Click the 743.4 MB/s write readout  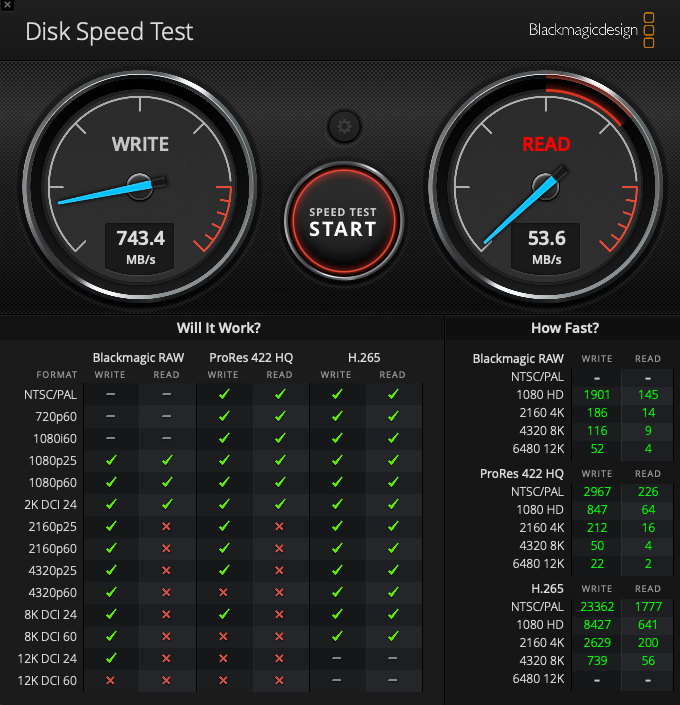pyautogui.click(x=140, y=248)
